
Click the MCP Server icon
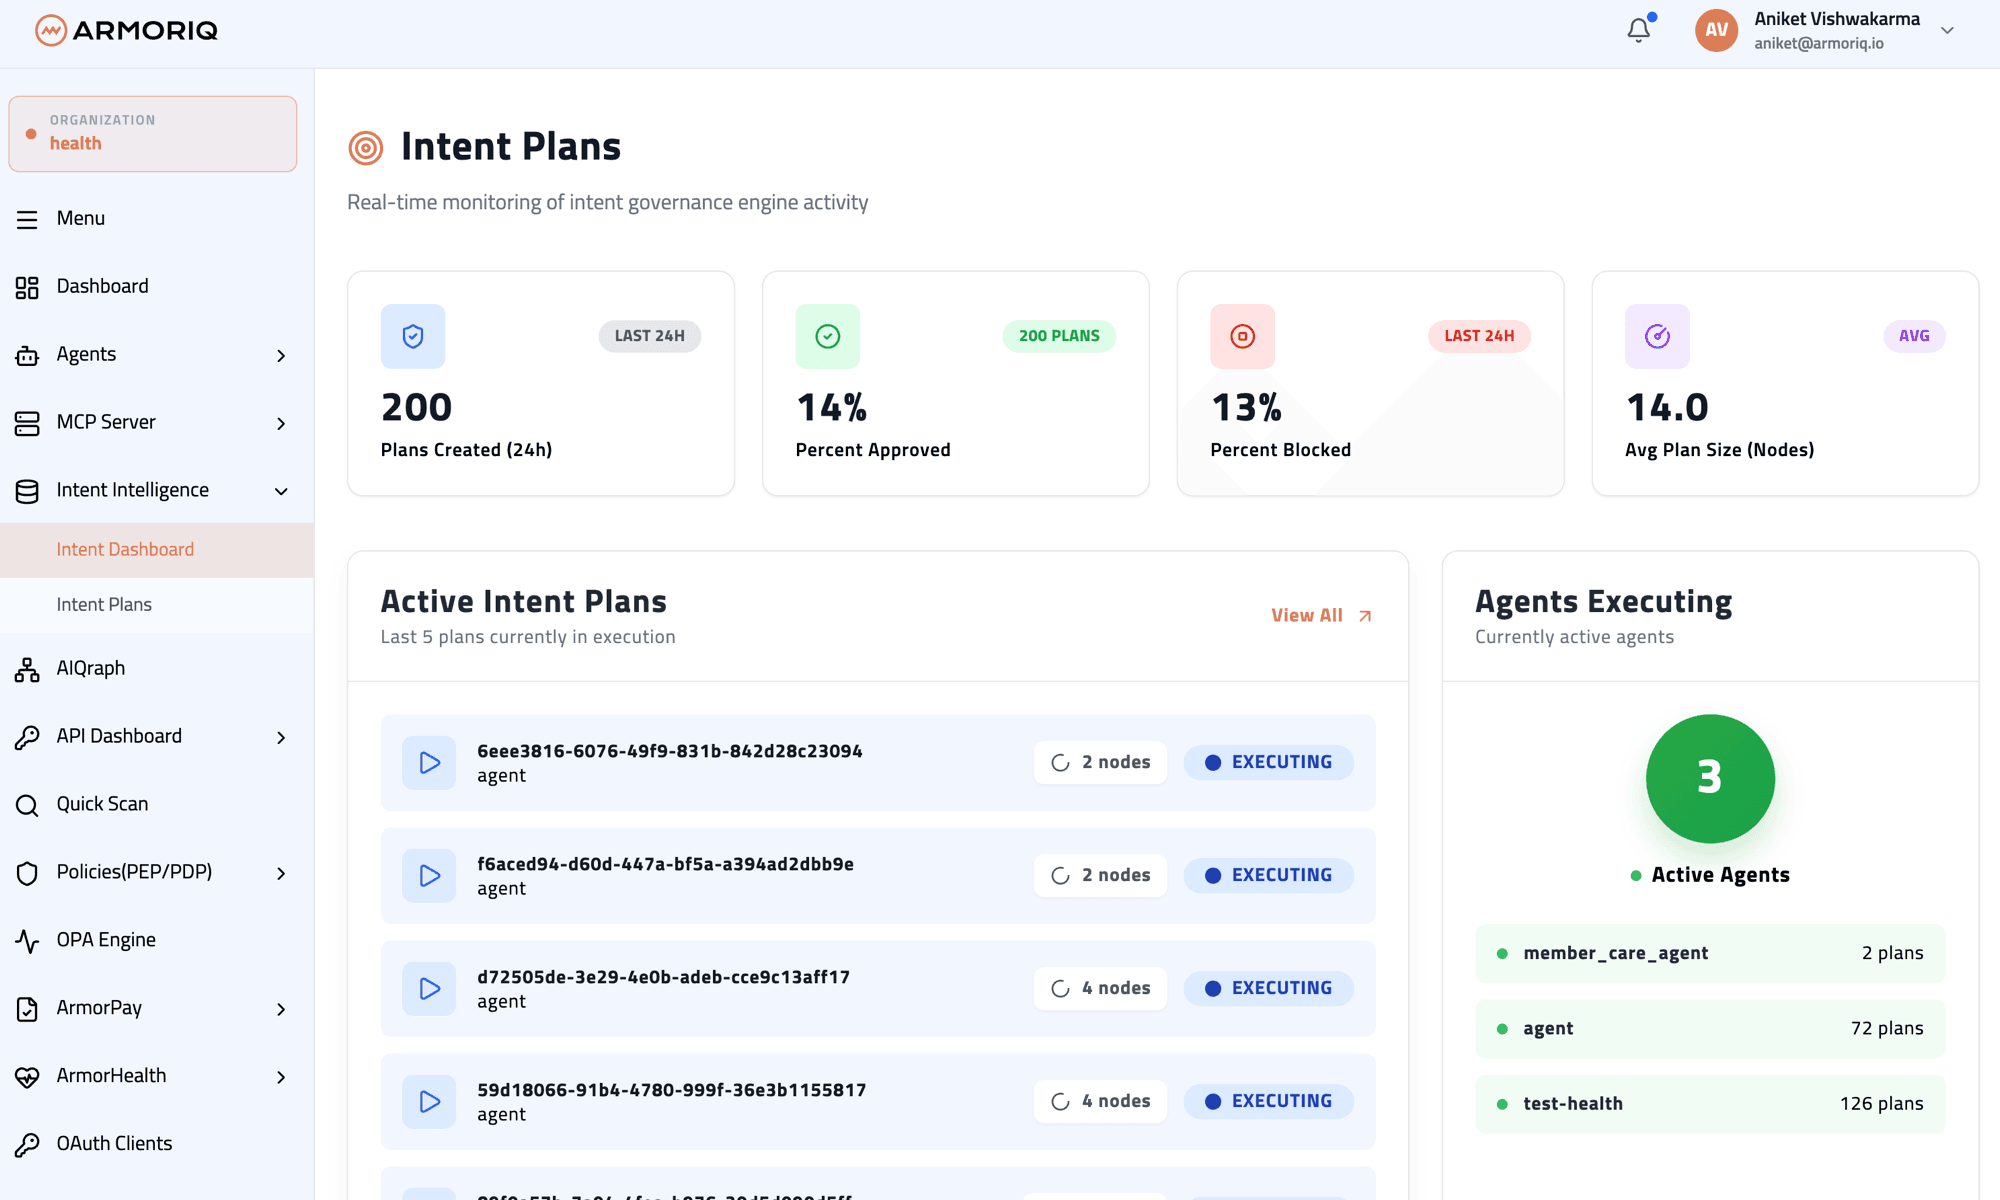coord(27,423)
